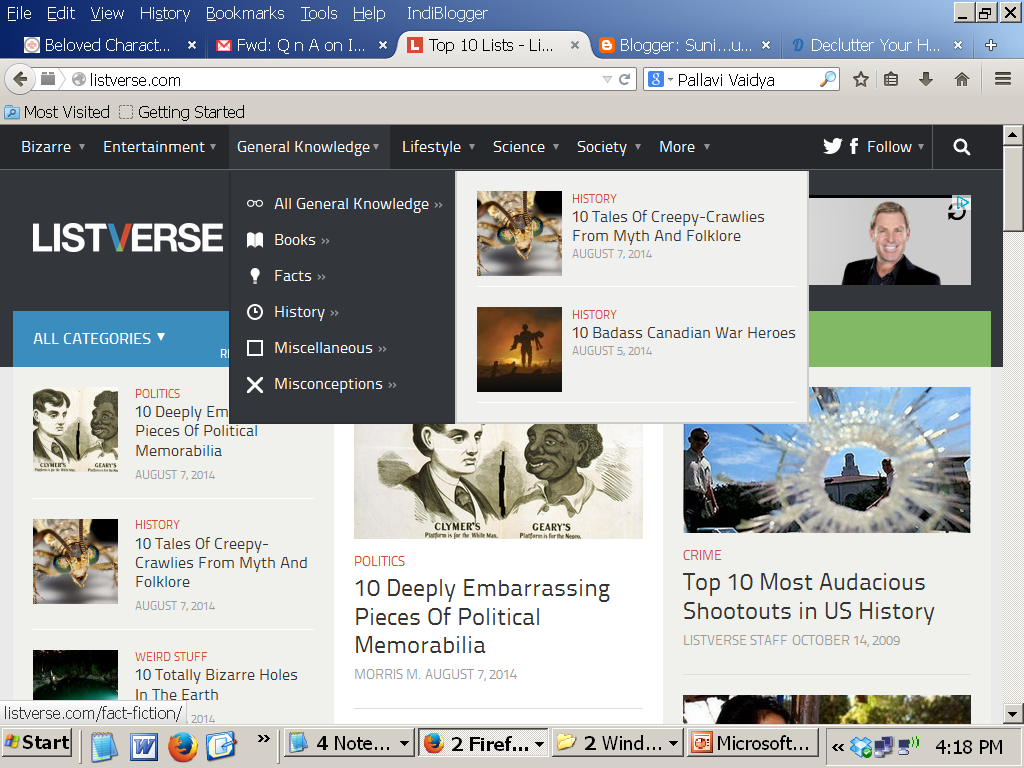The height and width of the screenshot is (768, 1024).
Task: Open the address bar history dropdown arrow
Action: (x=607, y=80)
